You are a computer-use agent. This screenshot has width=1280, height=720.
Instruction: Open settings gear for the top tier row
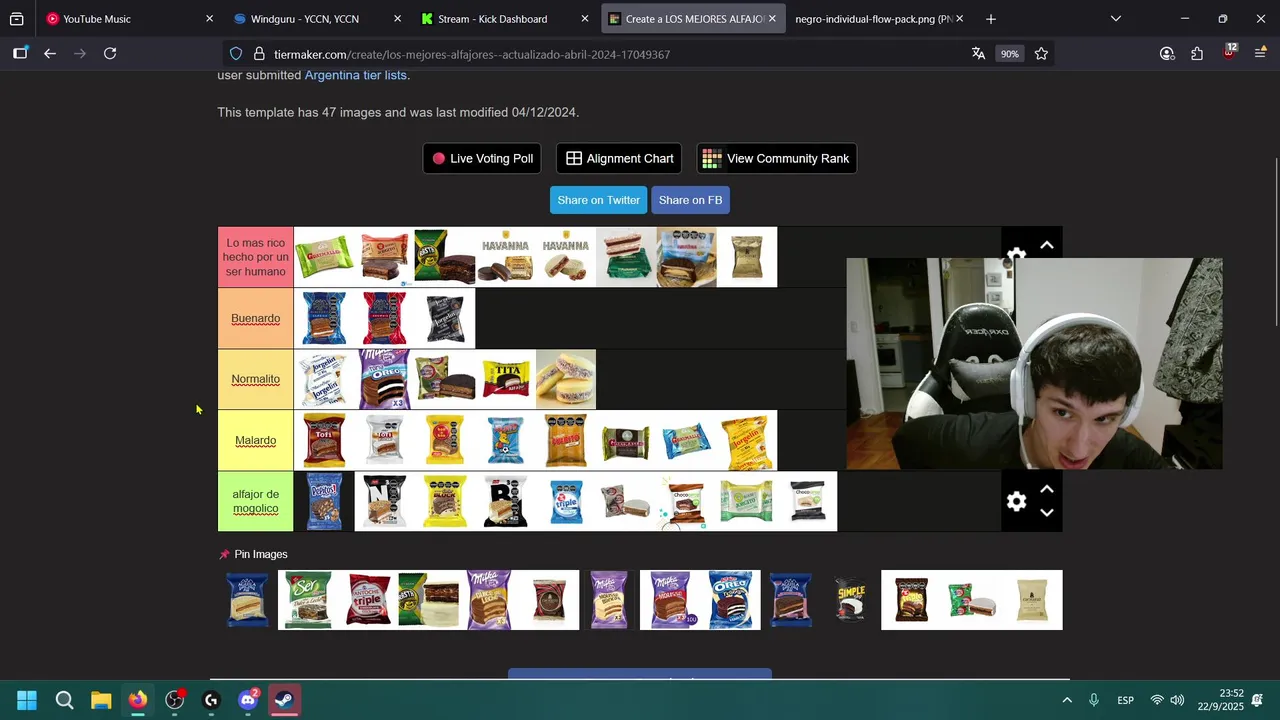tap(1016, 254)
